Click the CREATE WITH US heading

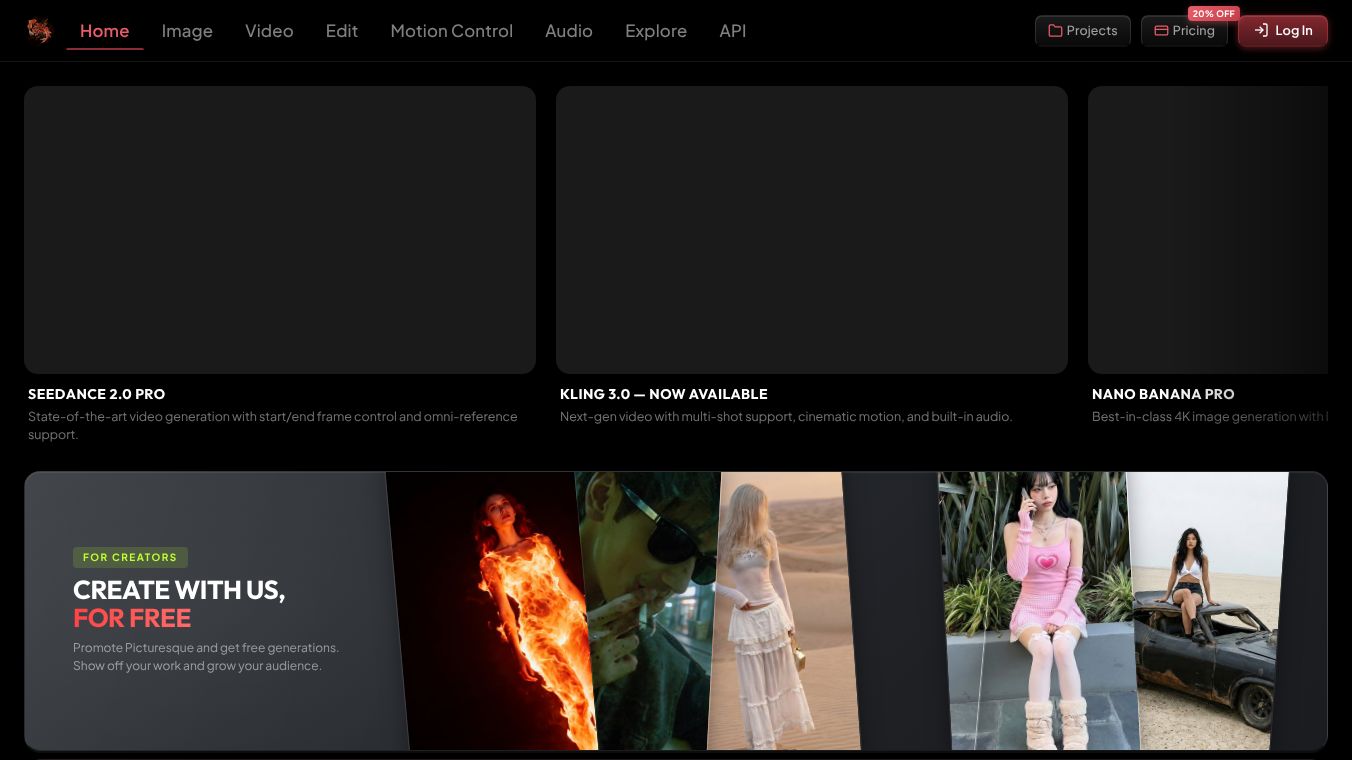tap(179, 590)
